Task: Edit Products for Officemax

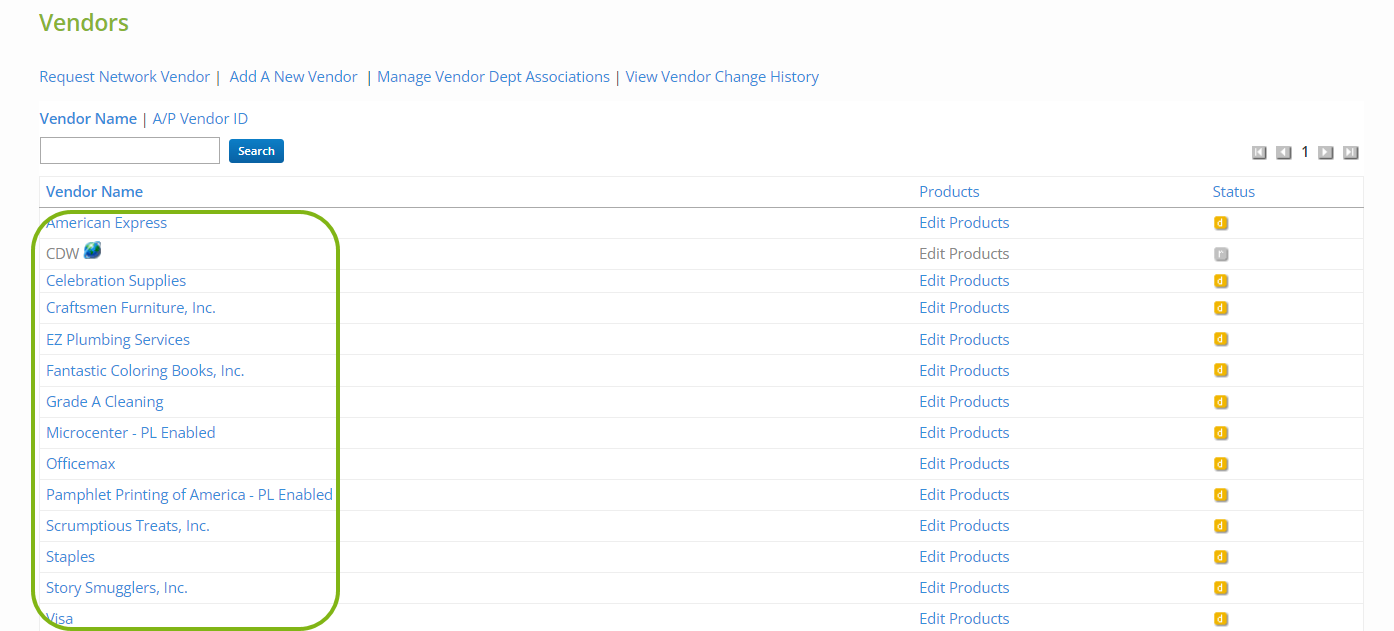Action: tap(964, 464)
